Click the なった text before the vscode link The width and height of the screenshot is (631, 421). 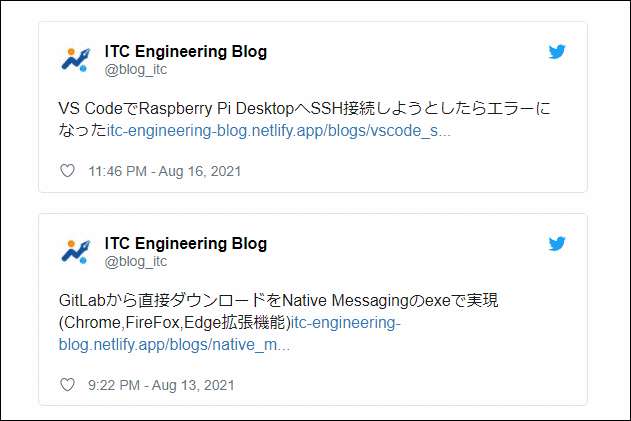(82, 131)
